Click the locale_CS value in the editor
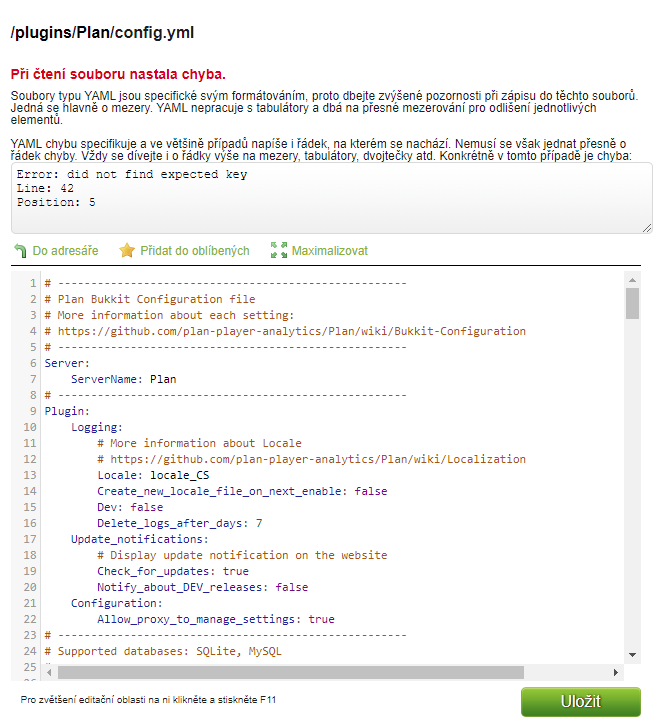Viewport: 670px width, 721px height. [166, 475]
